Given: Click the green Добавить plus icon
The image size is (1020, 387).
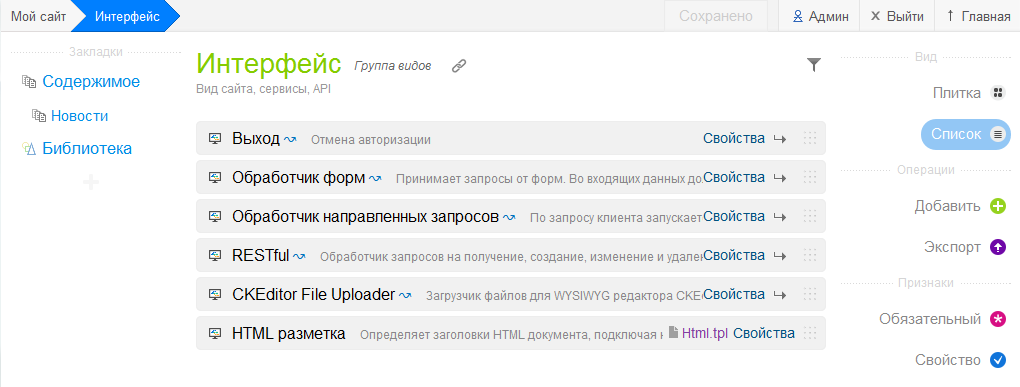Looking at the screenshot, I should coord(998,207).
